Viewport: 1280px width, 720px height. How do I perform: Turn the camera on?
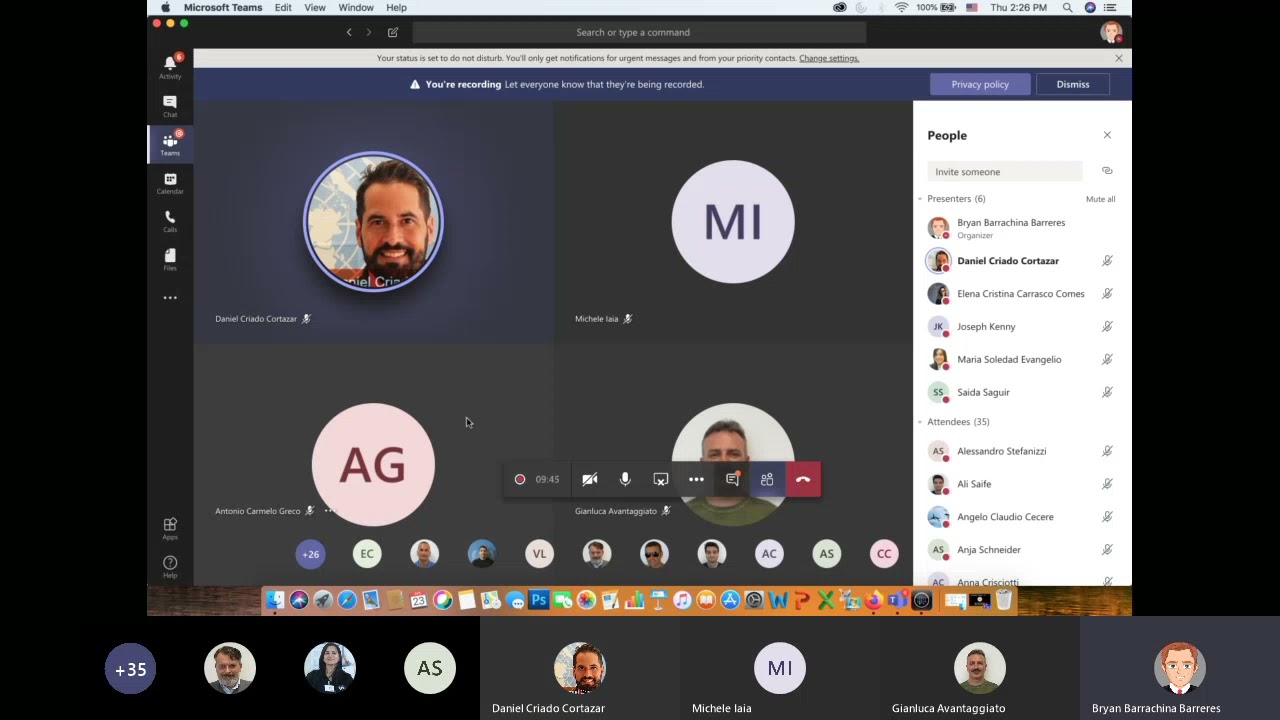pos(590,480)
